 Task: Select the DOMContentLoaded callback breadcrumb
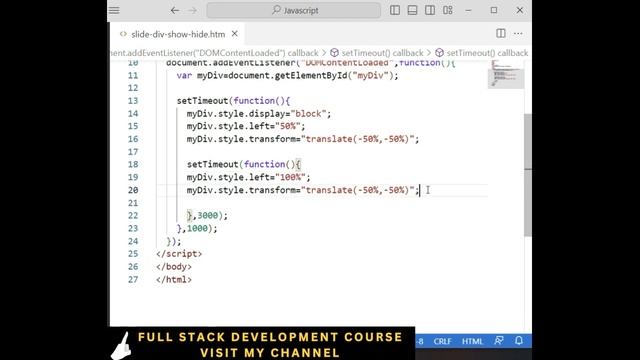tap(214, 53)
